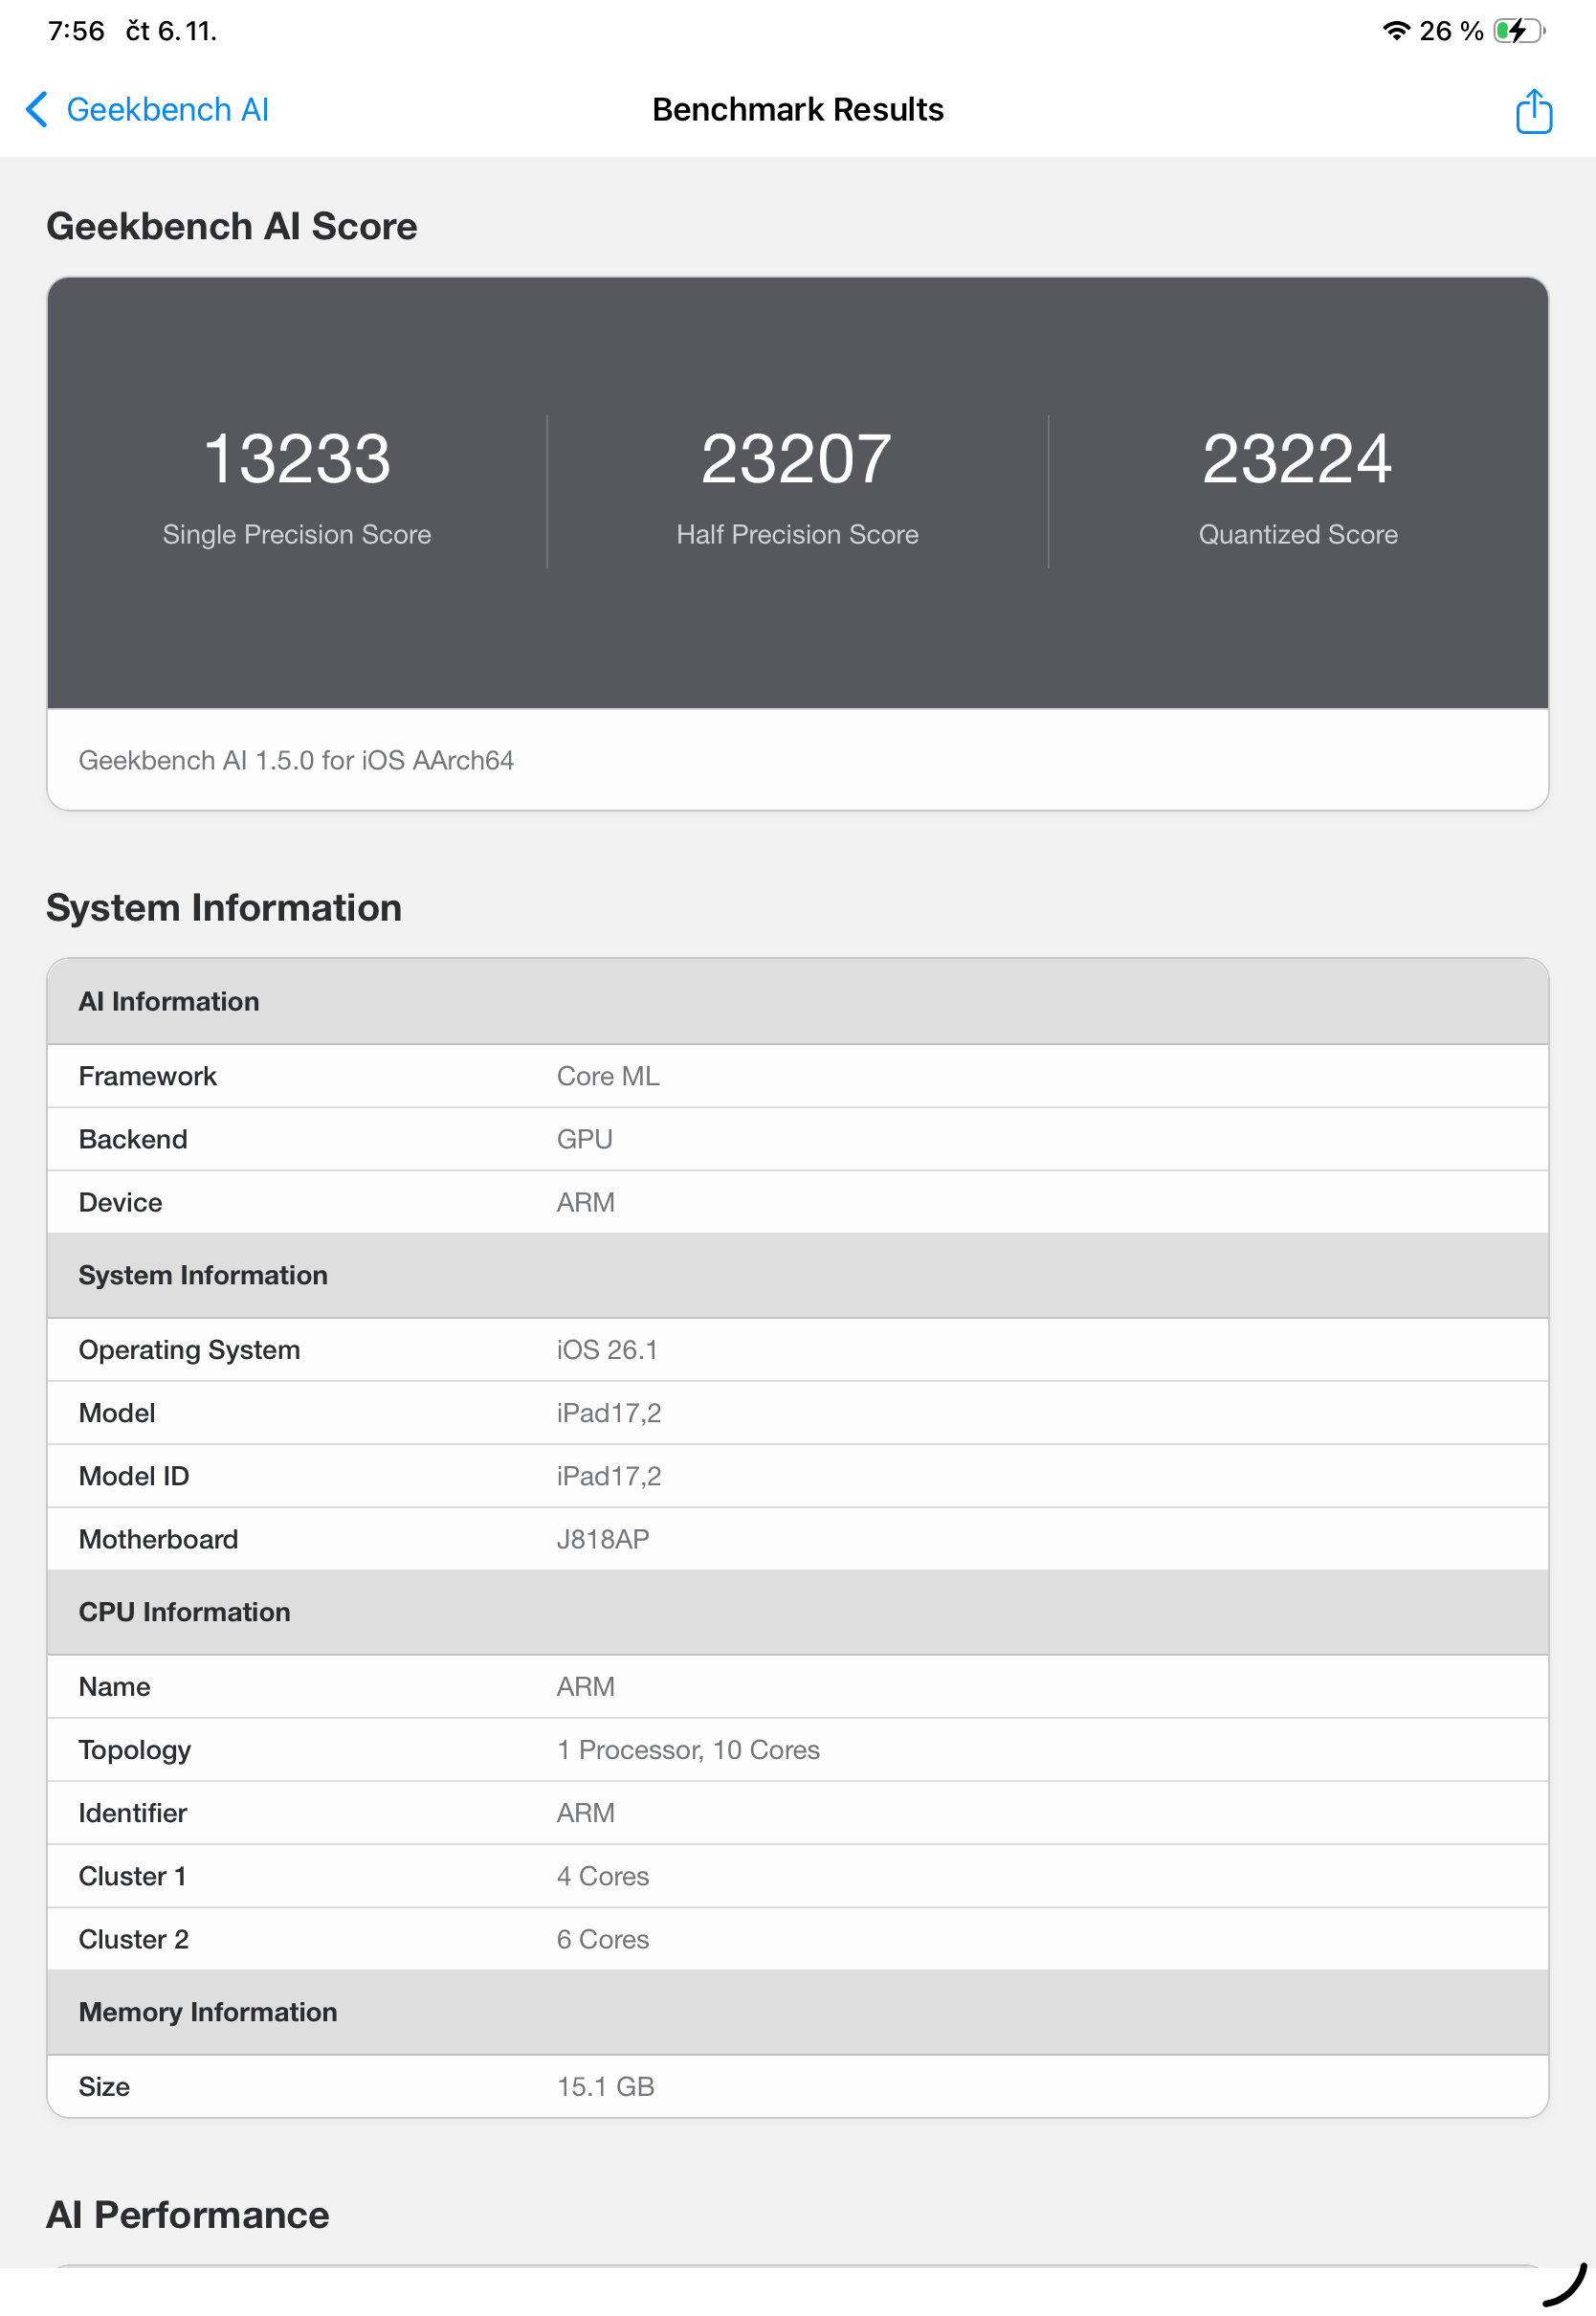
Task: Tap the Quantized Score 23224
Action: pyautogui.click(x=1297, y=459)
